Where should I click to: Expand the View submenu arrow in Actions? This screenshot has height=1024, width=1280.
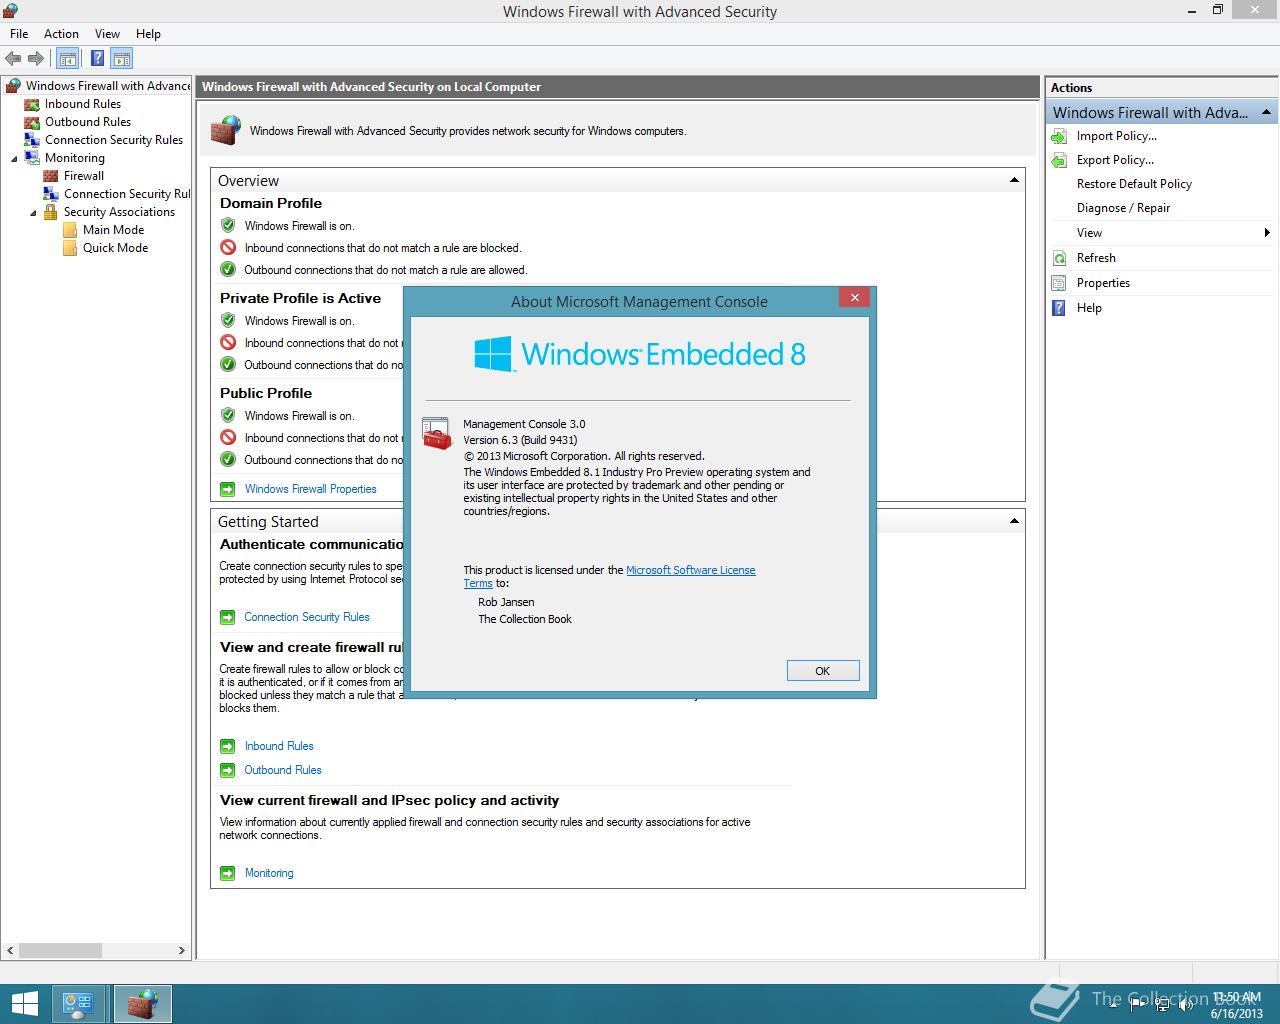[x=1267, y=233]
